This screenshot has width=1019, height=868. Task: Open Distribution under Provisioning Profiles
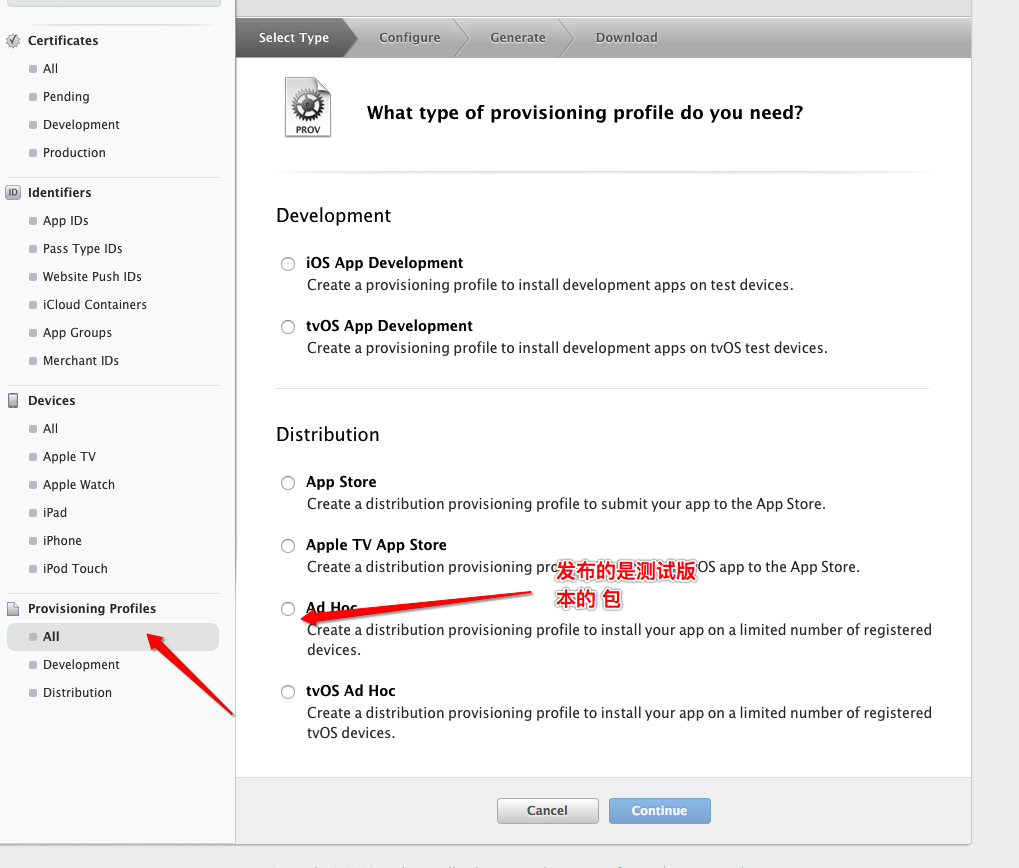pos(77,693)
